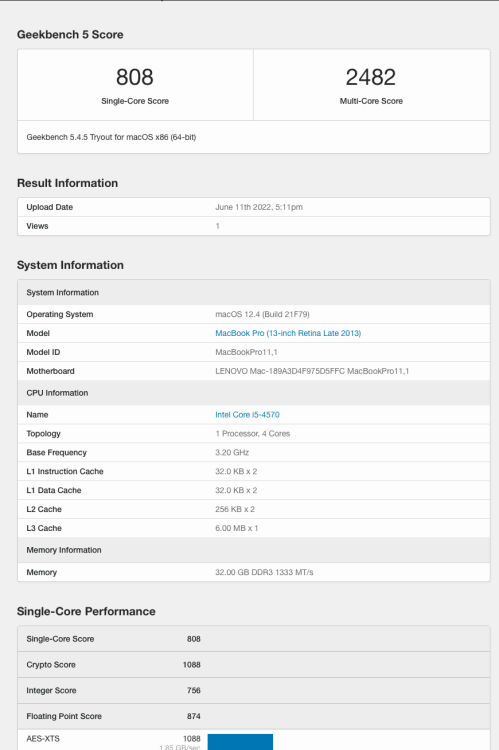The height and width of the screenshot is (750, 499).
Task: Click the Single-Core Performance heading
Action: [86, 611]
